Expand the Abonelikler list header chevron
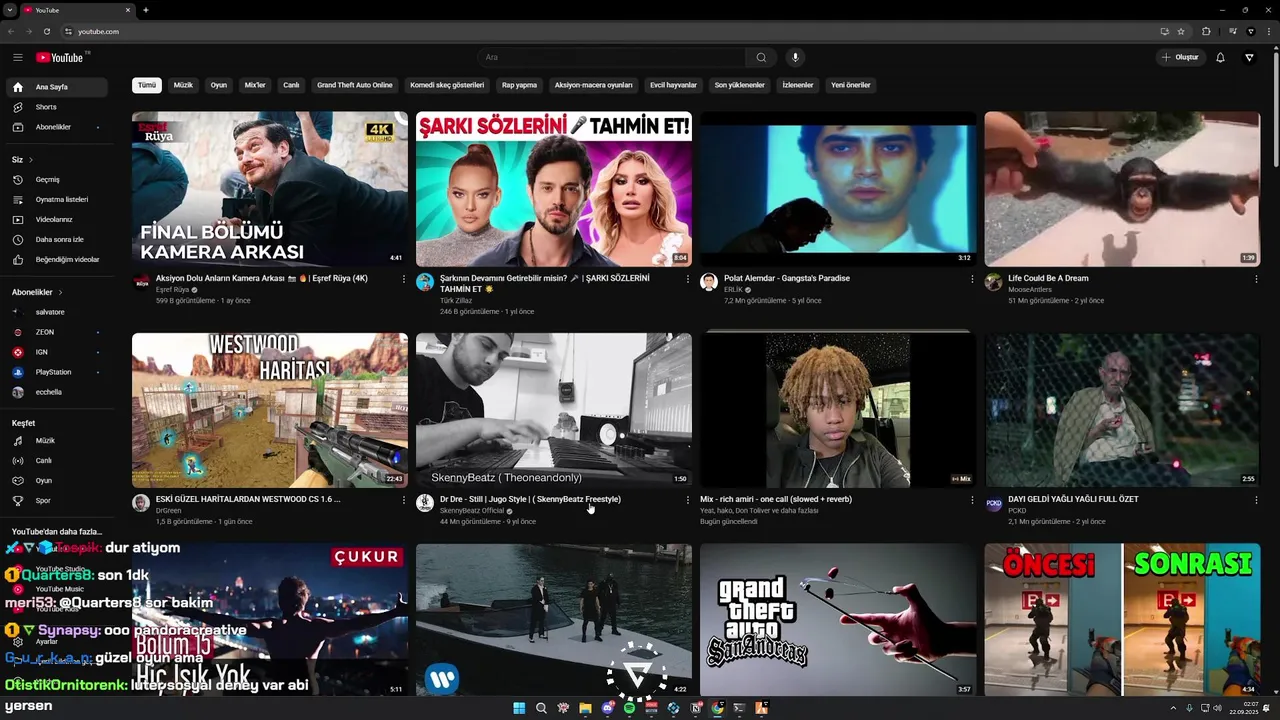Screen dimensions: 1280x720 (60, 293)
